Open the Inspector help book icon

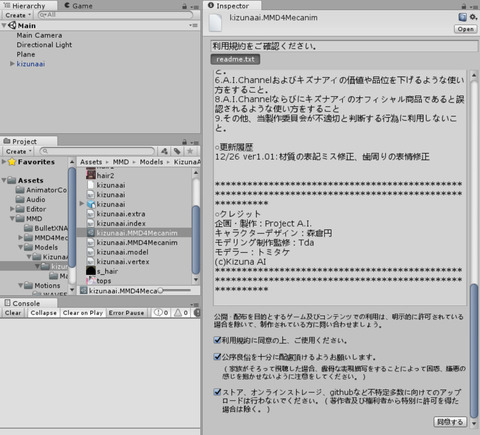point(462,17)
